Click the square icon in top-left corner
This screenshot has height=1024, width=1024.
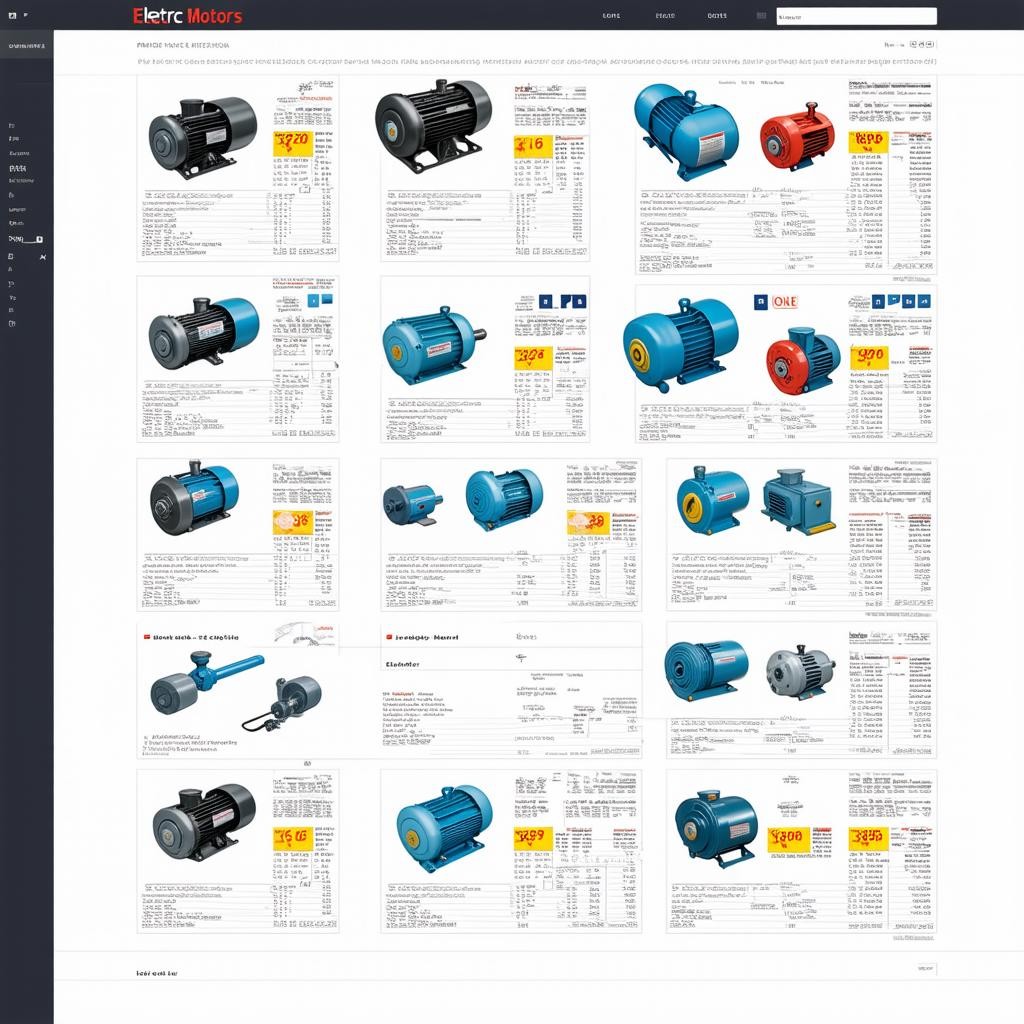point(12,16)
